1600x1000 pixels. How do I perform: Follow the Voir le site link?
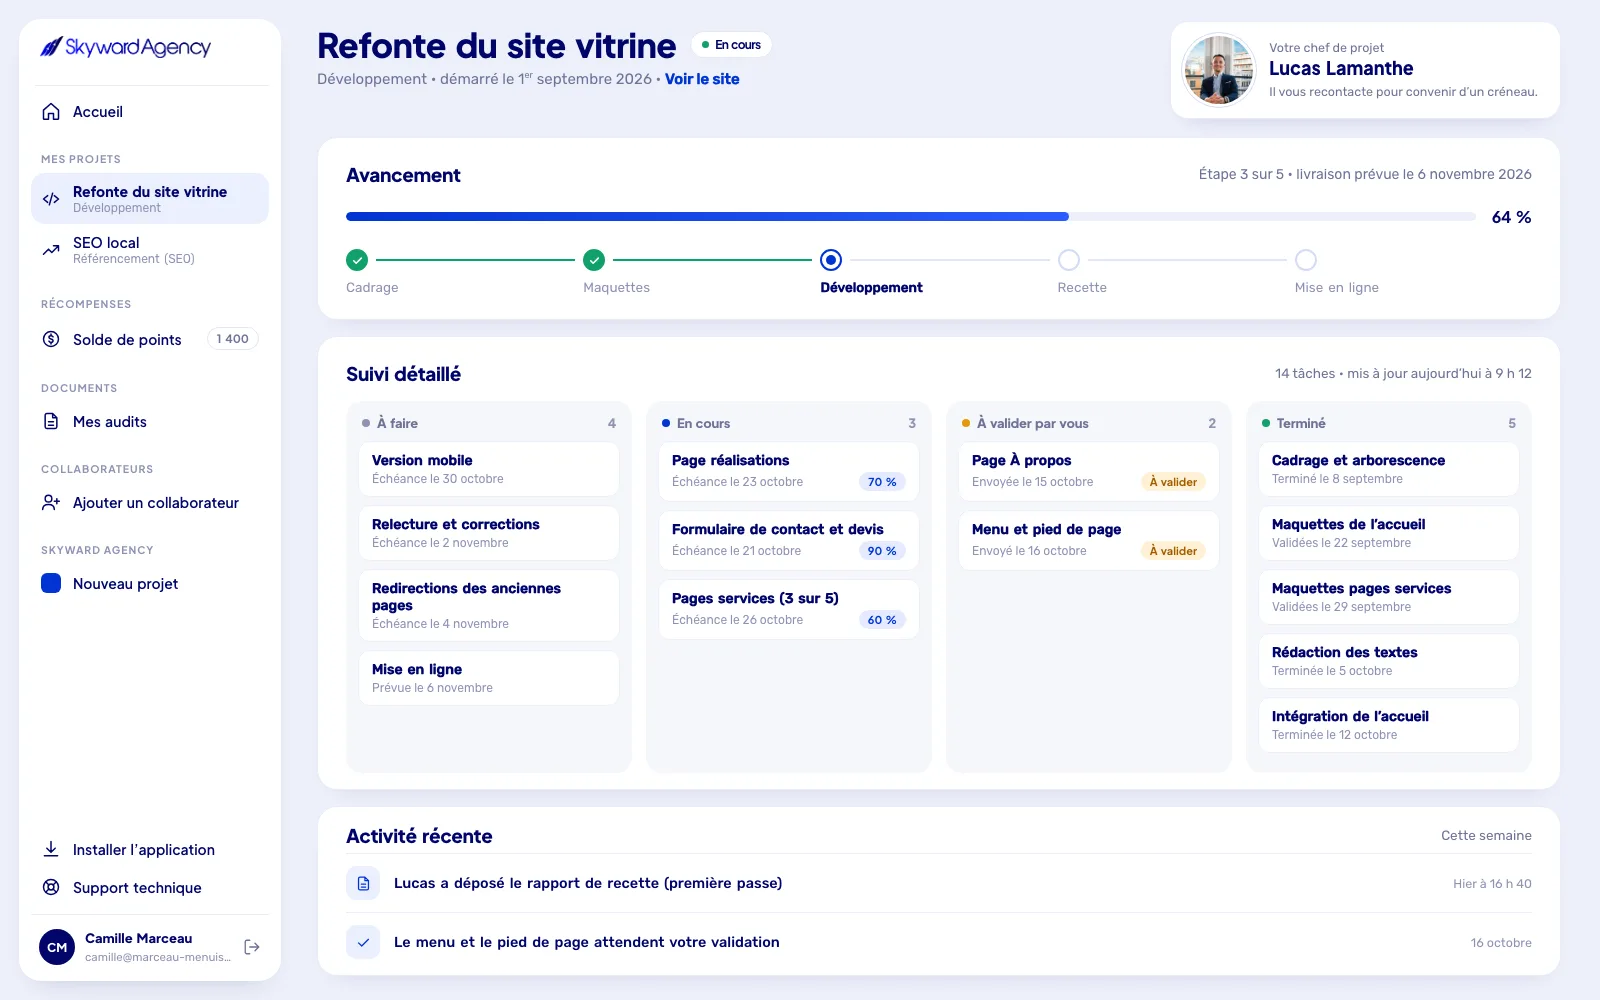click(x=702, y=79)
